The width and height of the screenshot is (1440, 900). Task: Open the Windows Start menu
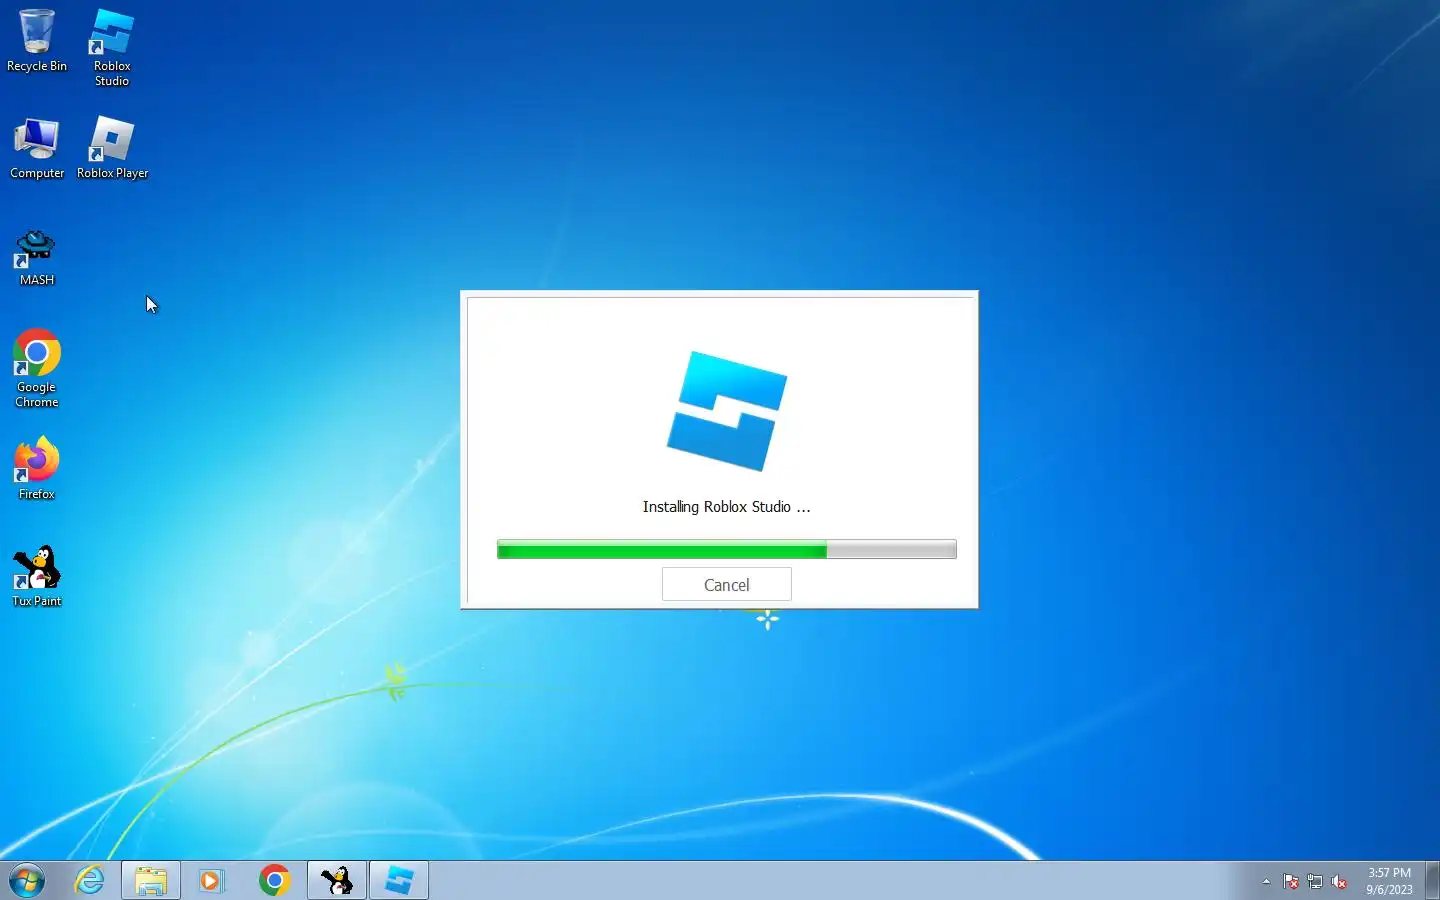pos(27,881)
